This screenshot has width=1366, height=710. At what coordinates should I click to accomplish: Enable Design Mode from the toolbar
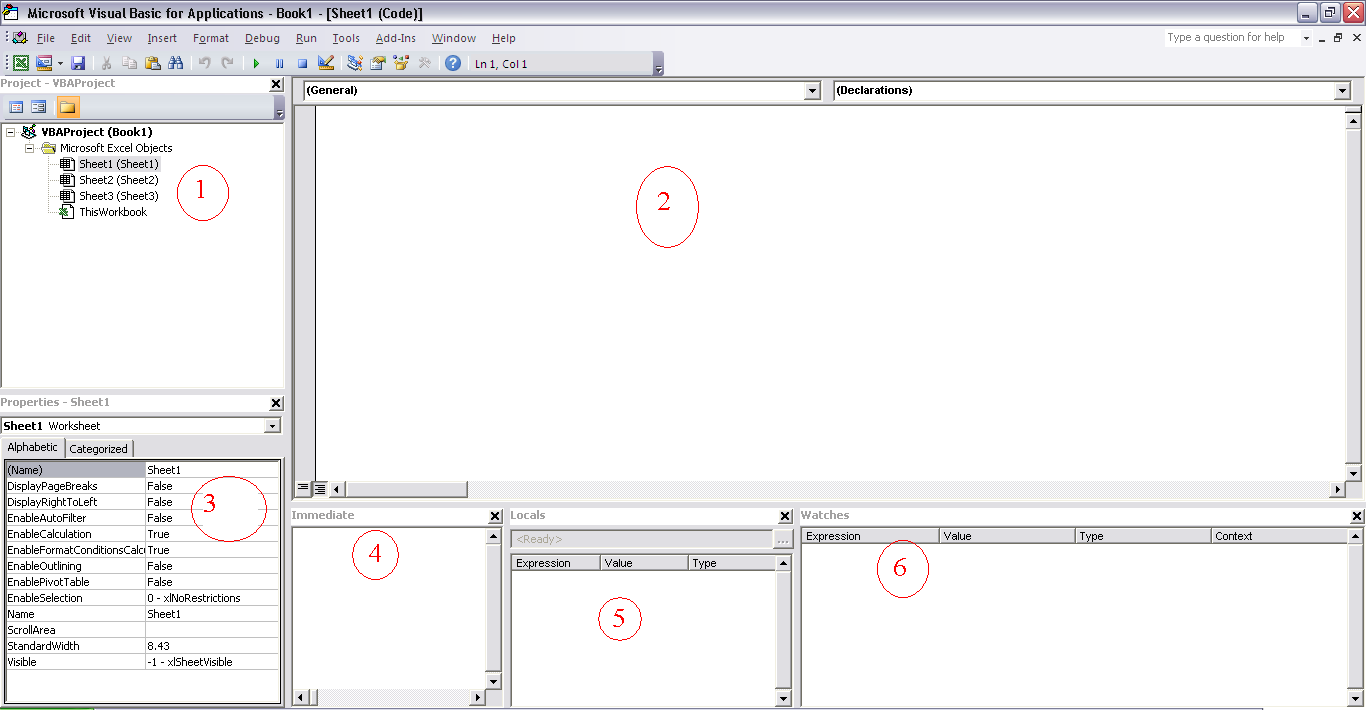click(325, 63)
